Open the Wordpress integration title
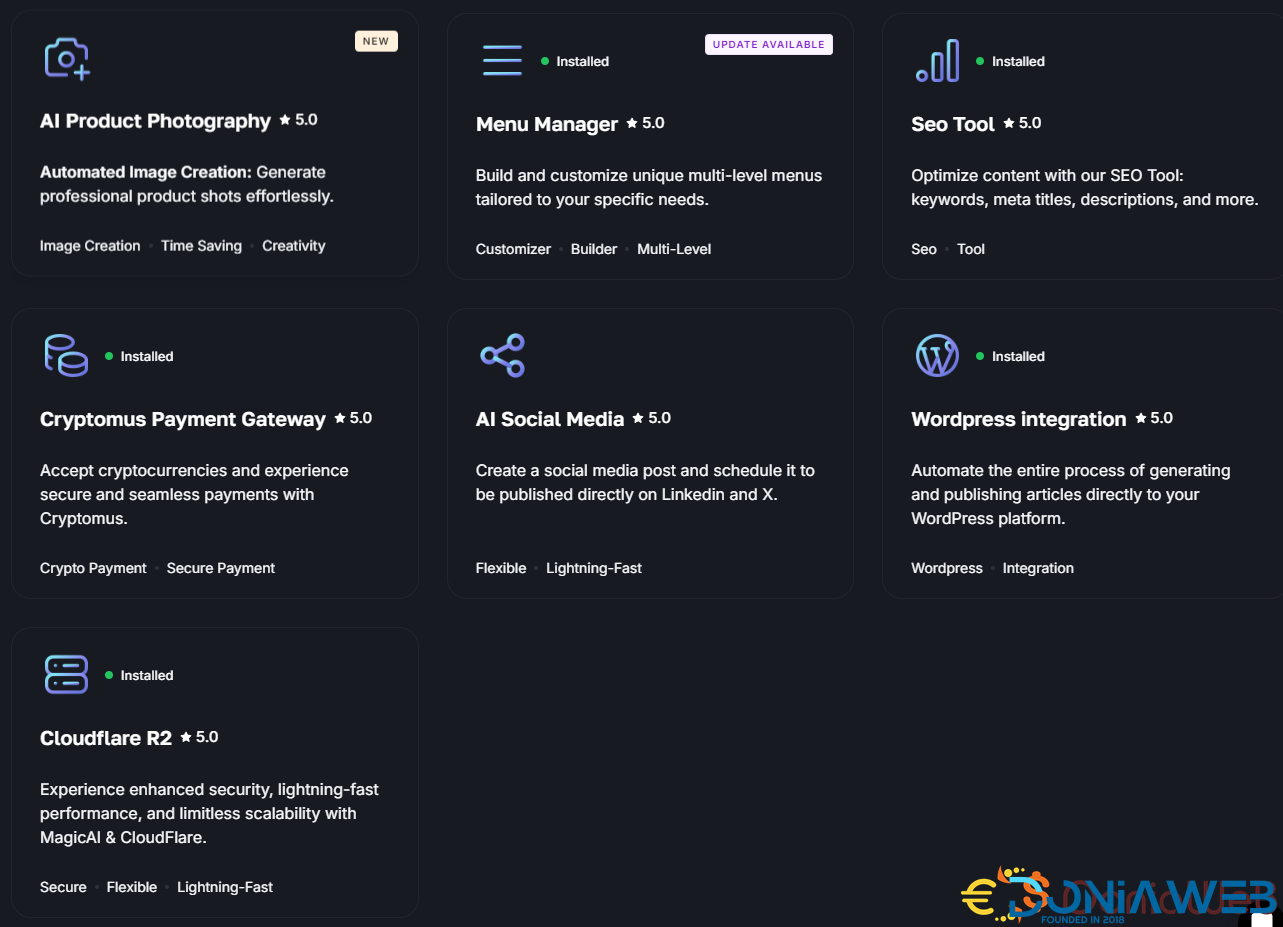 pyautogui.click(x=1018, y=419)
